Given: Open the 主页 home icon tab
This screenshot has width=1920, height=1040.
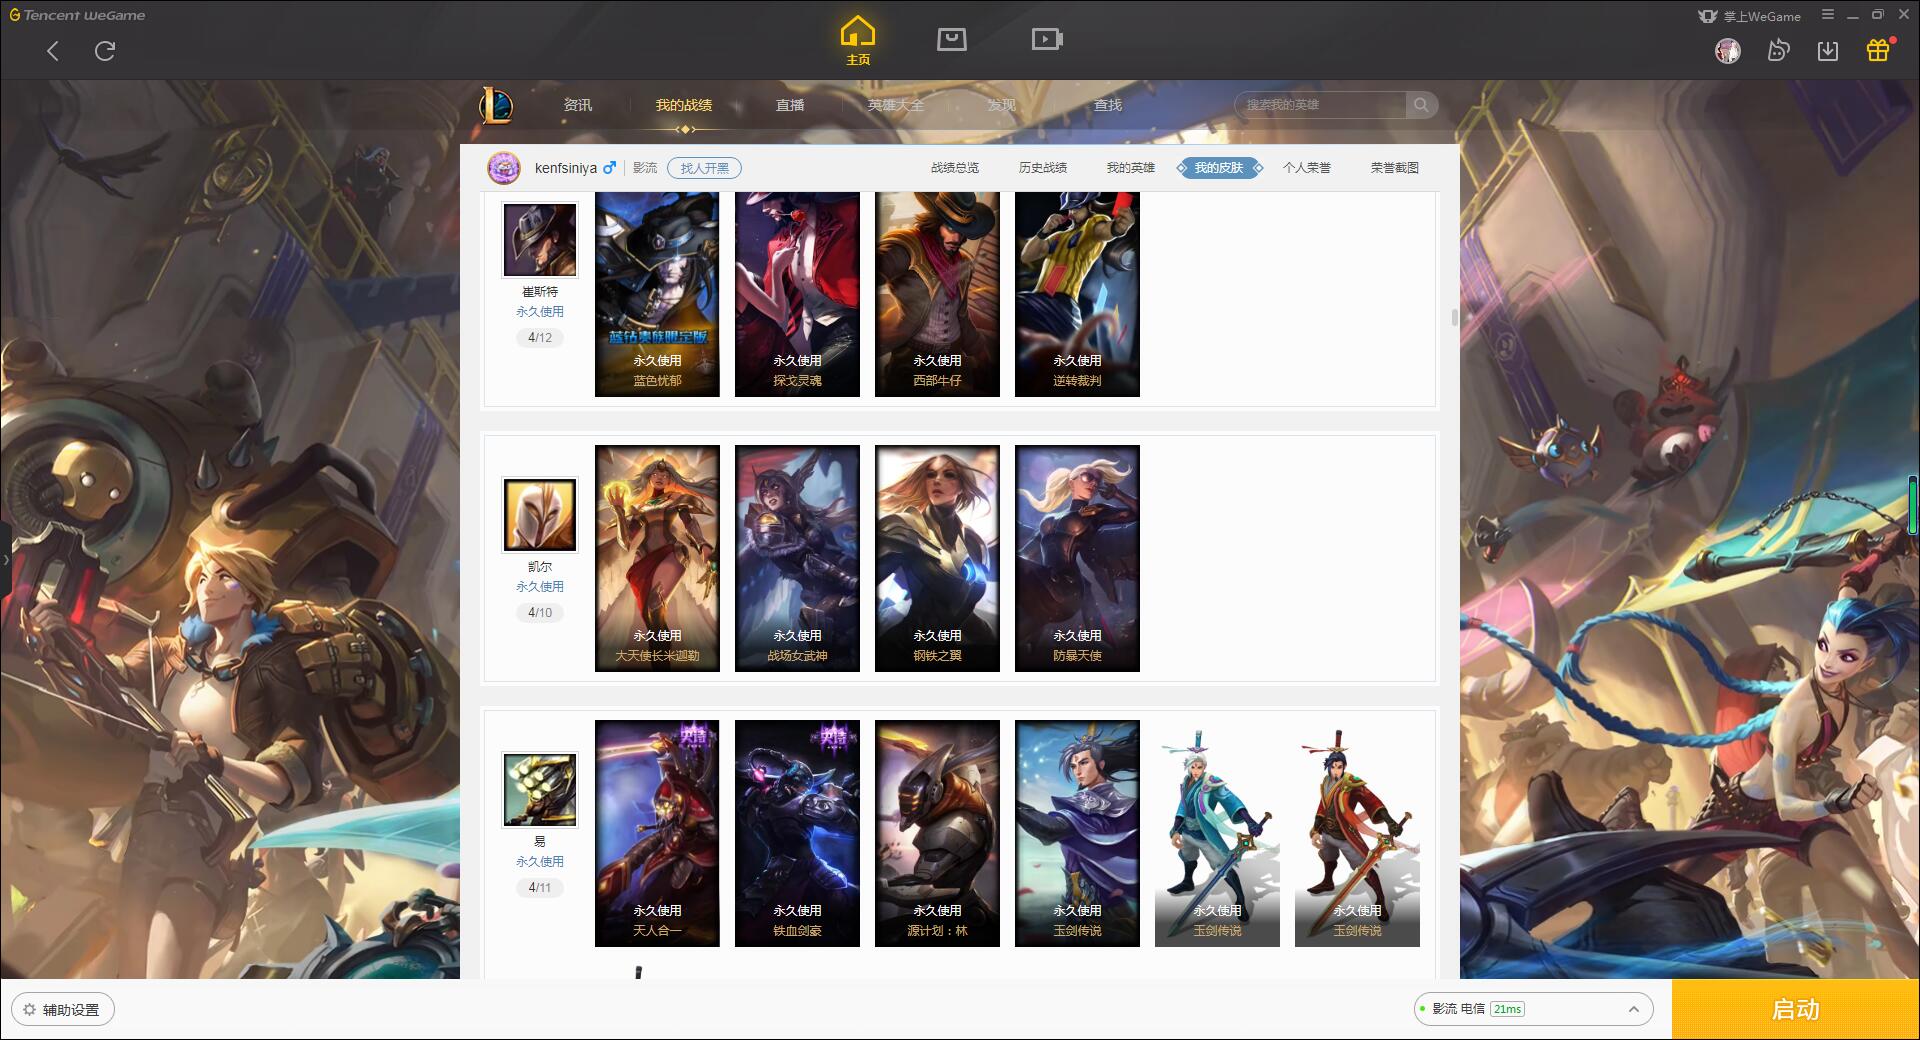Looking at the screenshot, I should pos(858,41).
